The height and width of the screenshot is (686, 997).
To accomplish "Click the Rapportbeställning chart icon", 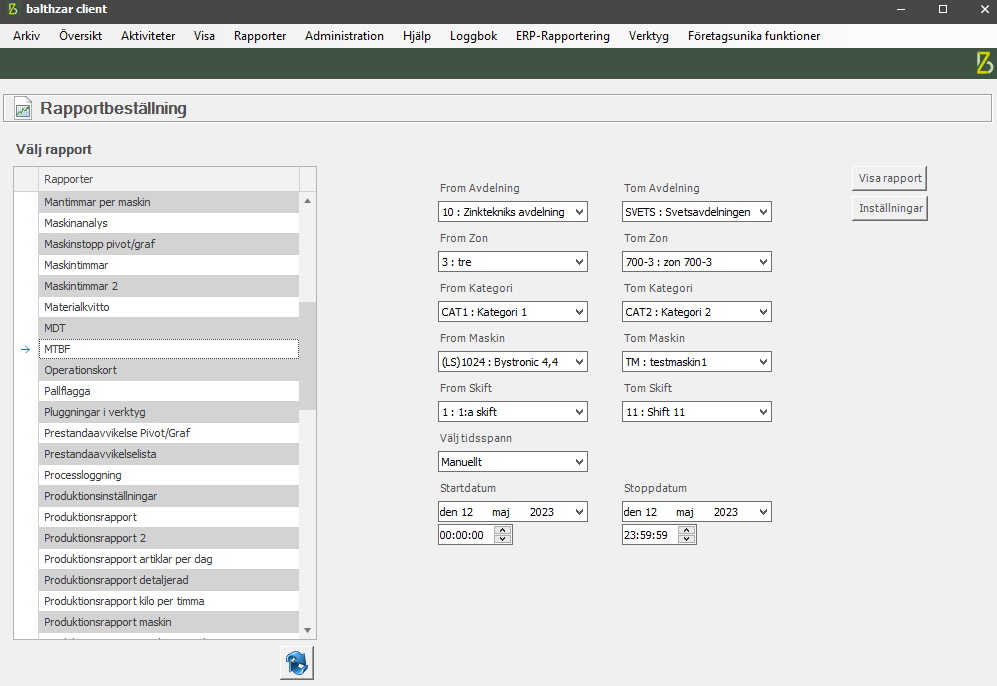I will pos(23,109).
